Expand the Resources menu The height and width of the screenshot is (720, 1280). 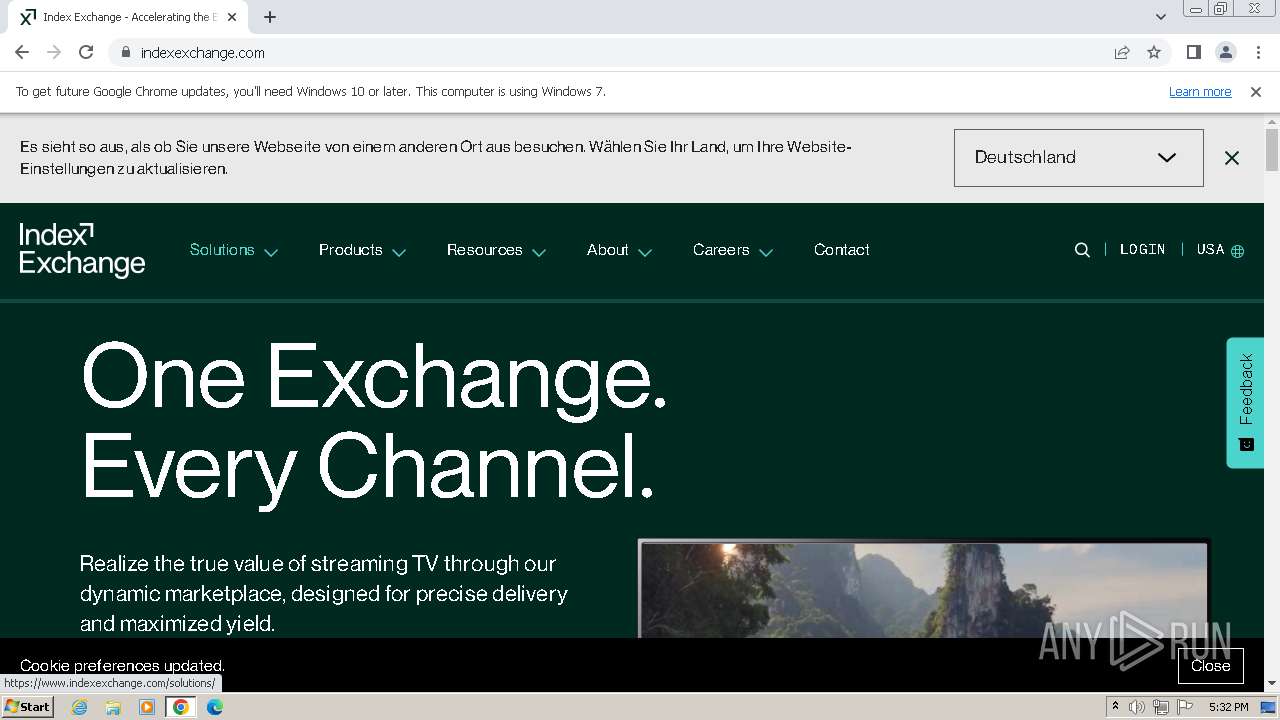[496, 250]
